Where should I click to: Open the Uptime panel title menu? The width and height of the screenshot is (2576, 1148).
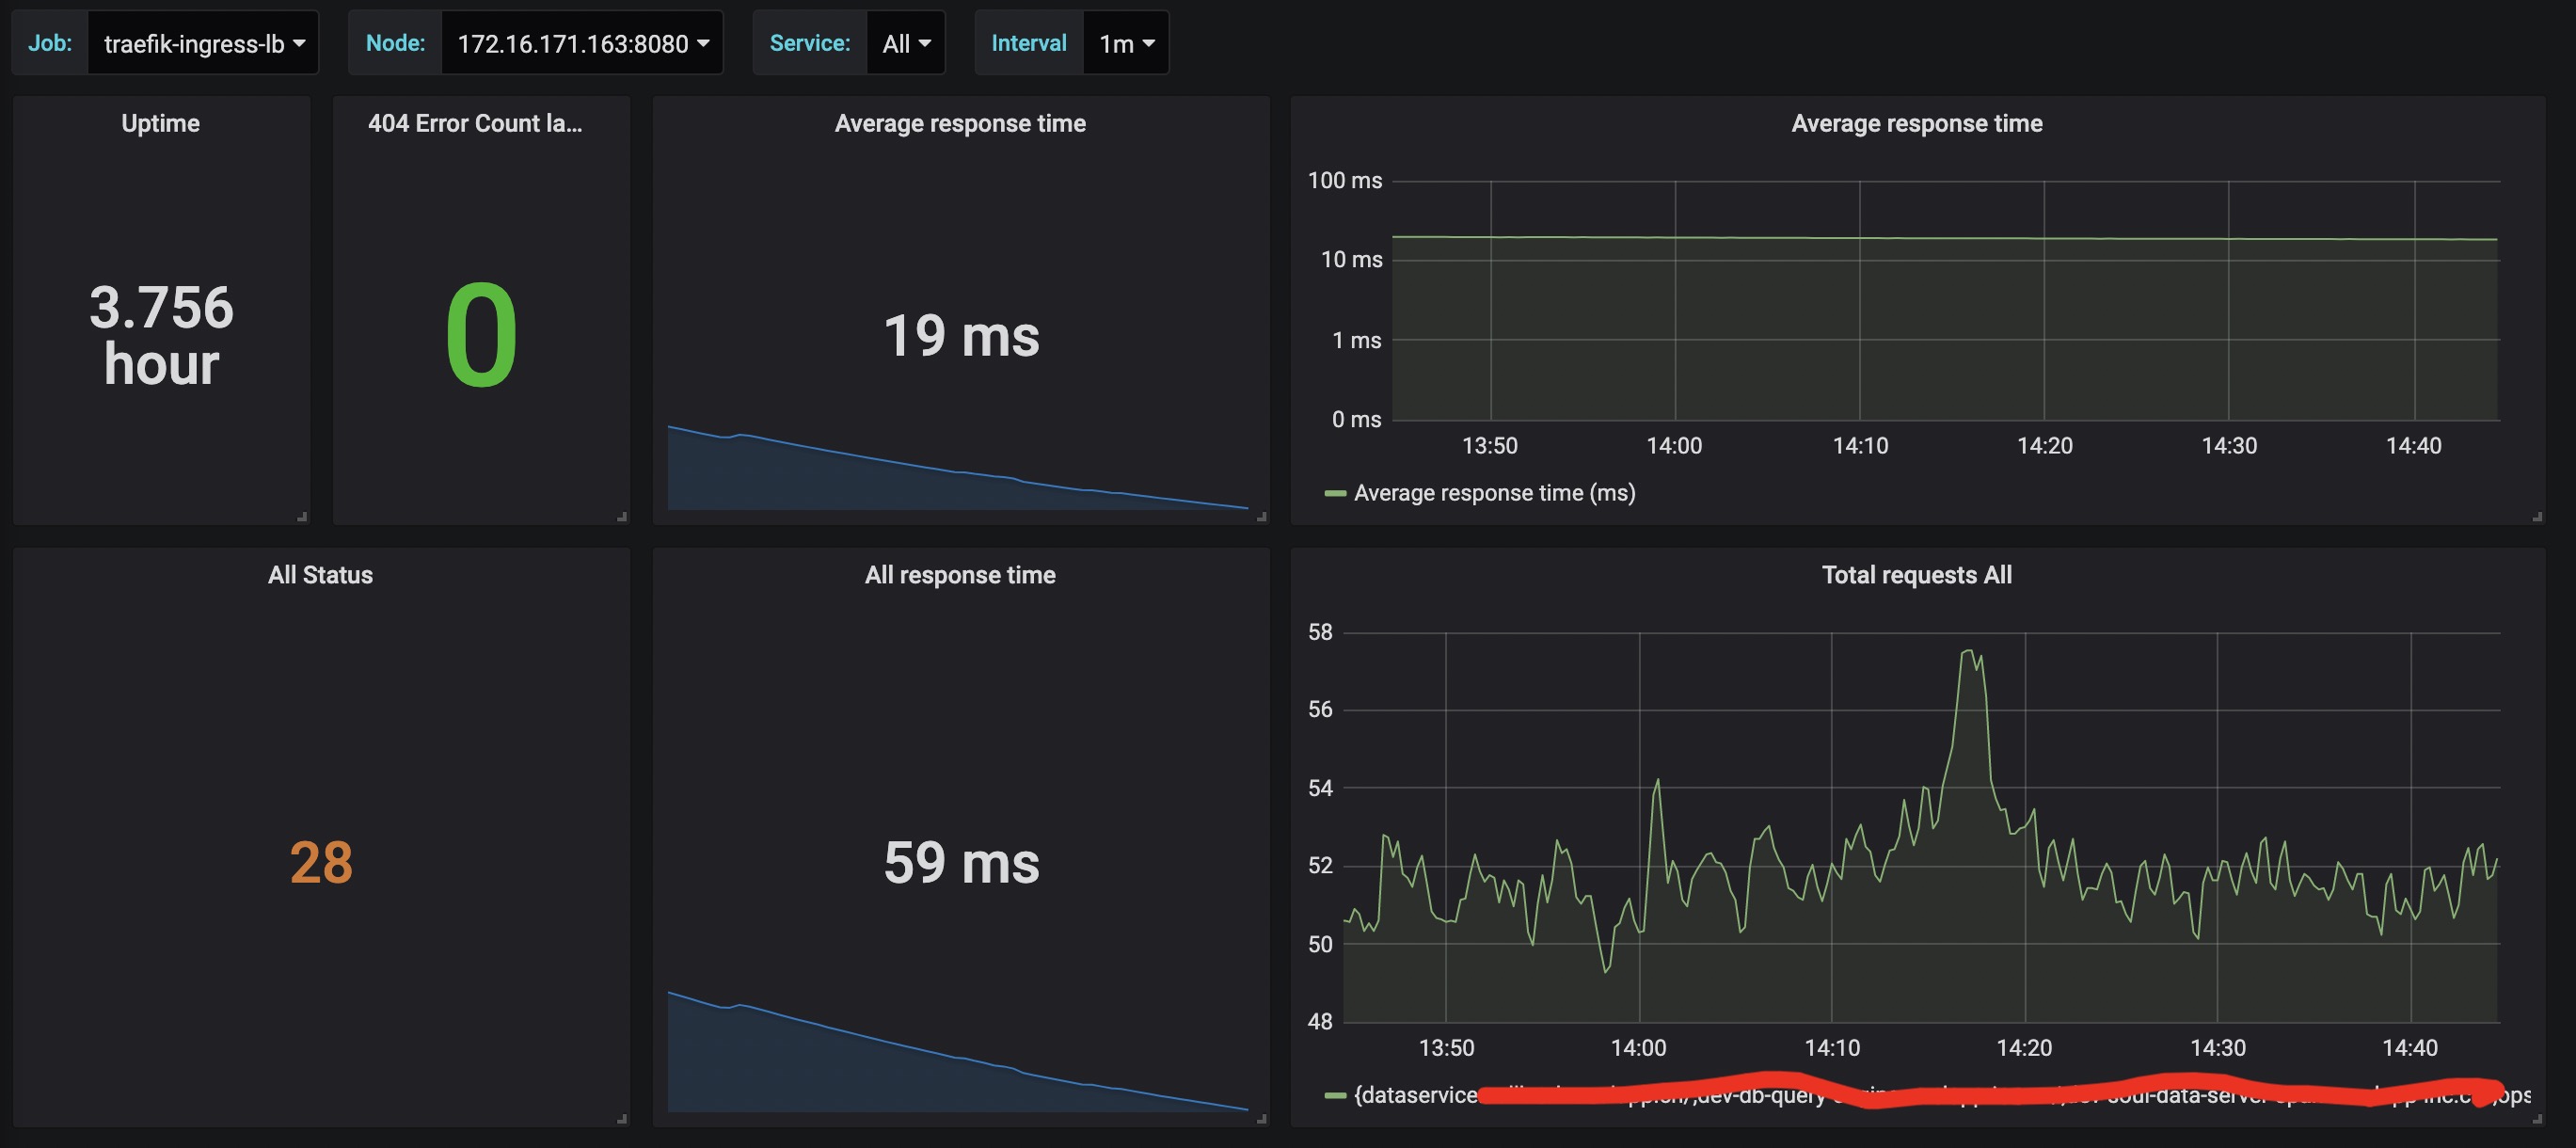point(160,123)
